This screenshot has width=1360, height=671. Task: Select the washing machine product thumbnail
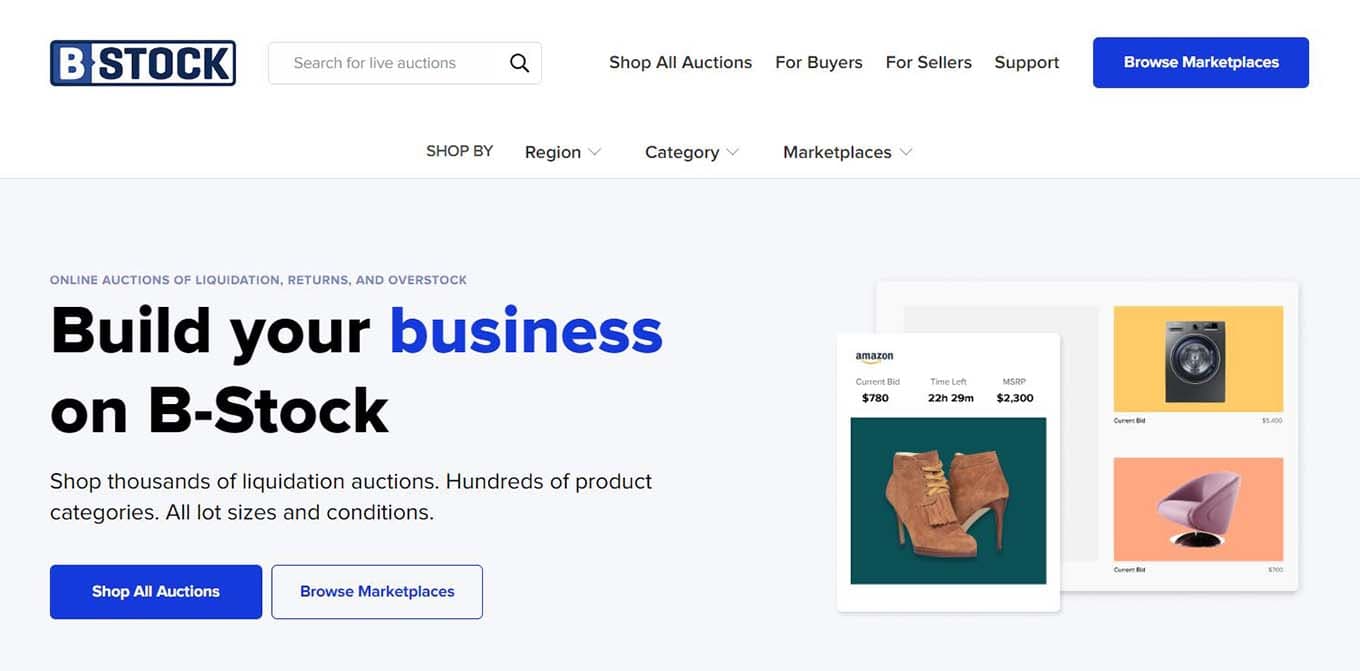coord(1198,360)
